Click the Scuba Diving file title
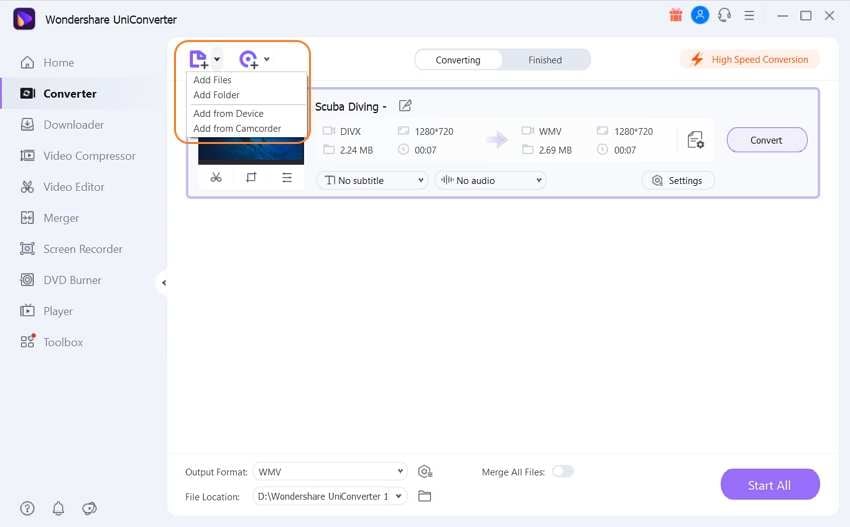Viewport: 850px width, 527px height. pyautogui.click(x=351, y=107)
